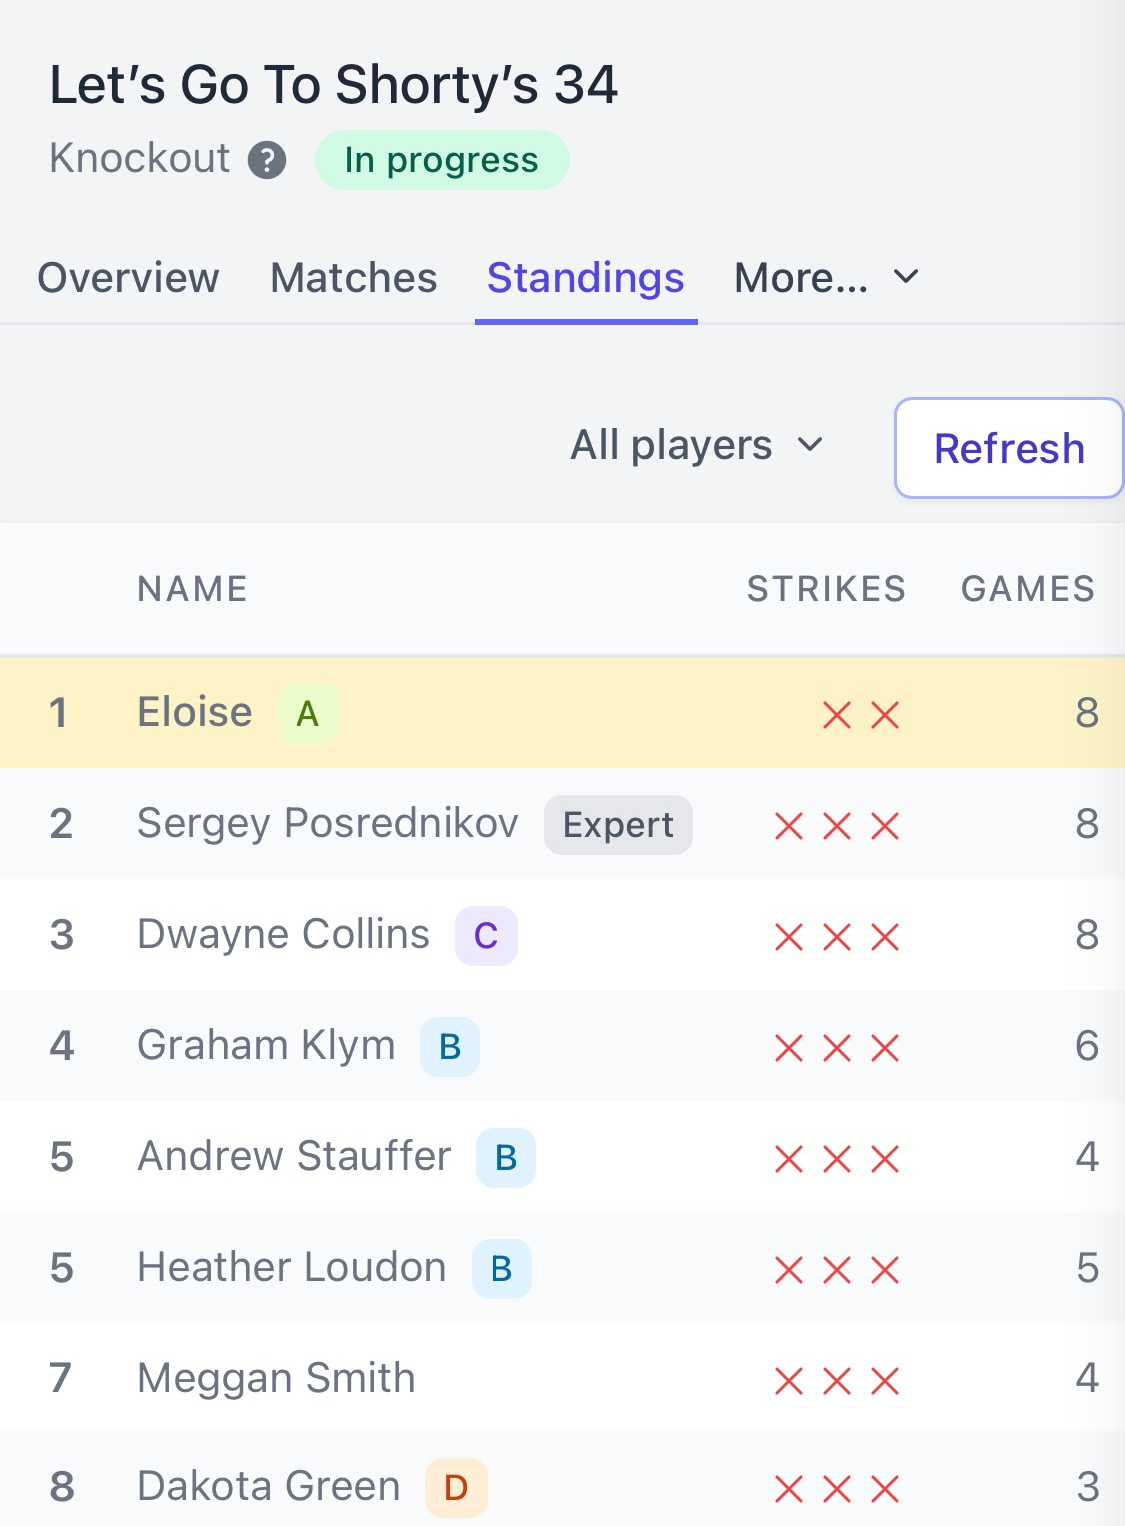This screenshot has width=1125, height=1526.
Task: Click the chevron next to More...
Action: [x=906, y=277]
